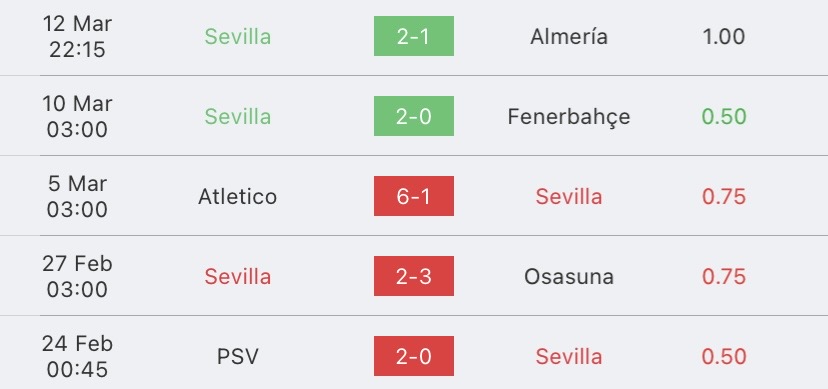Select Atletico team name

237,196
